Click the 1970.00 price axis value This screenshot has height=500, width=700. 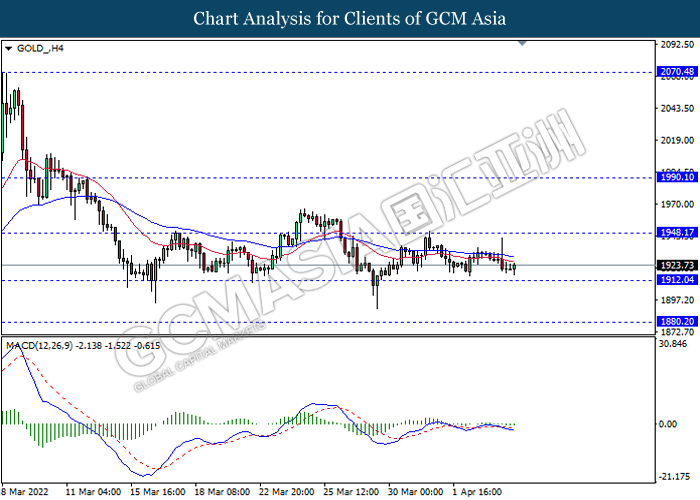tap(677, 204)
